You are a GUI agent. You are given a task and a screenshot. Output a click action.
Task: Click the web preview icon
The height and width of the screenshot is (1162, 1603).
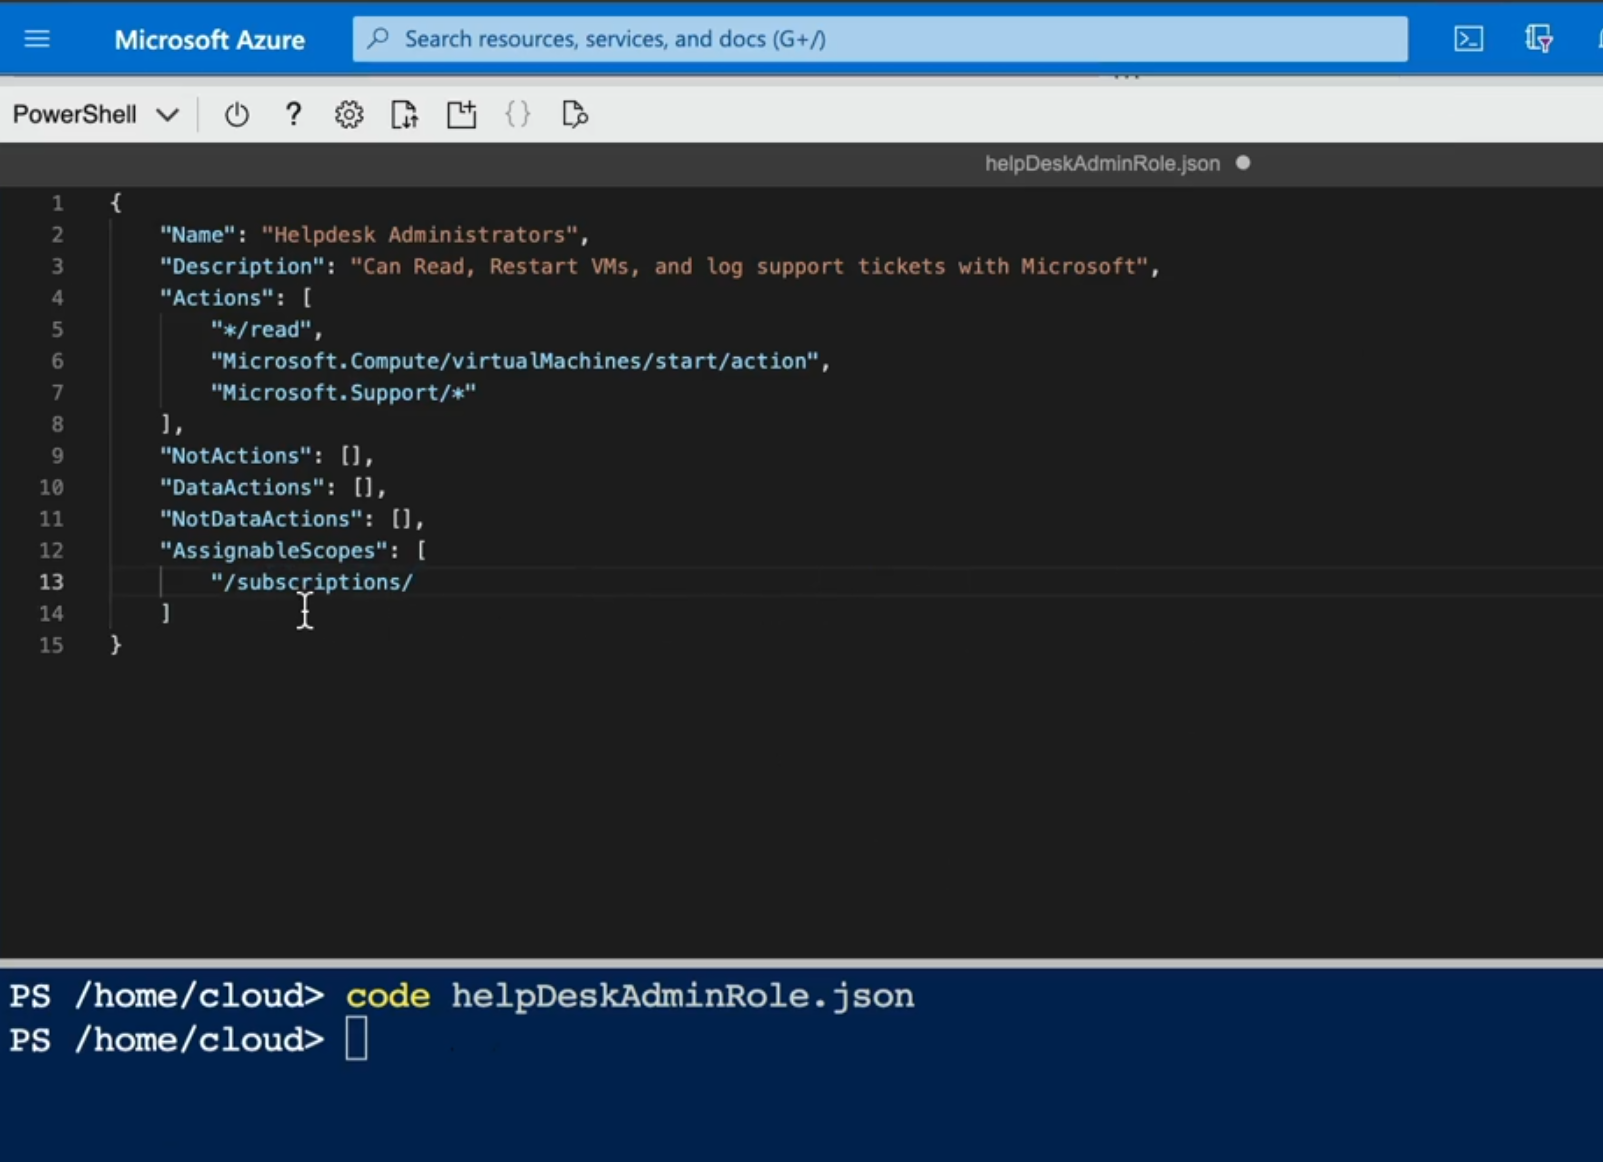[x=575, y=115]
